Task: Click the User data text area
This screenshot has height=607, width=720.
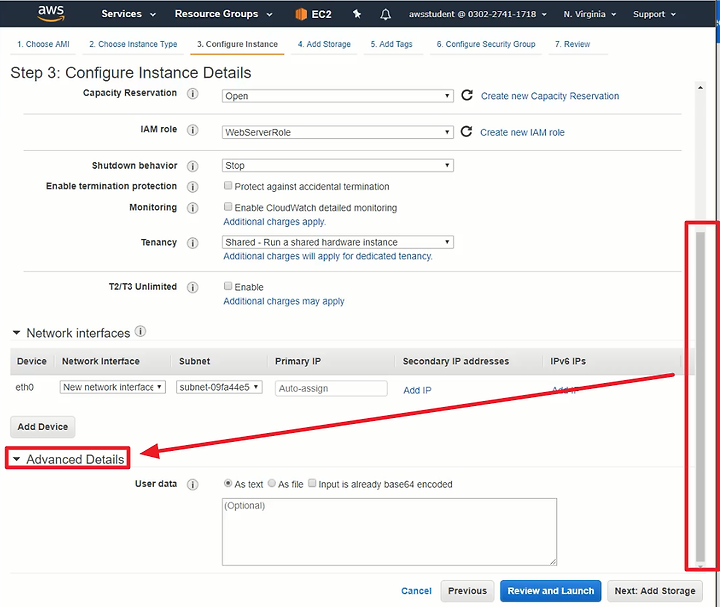Action: (389, 532)
